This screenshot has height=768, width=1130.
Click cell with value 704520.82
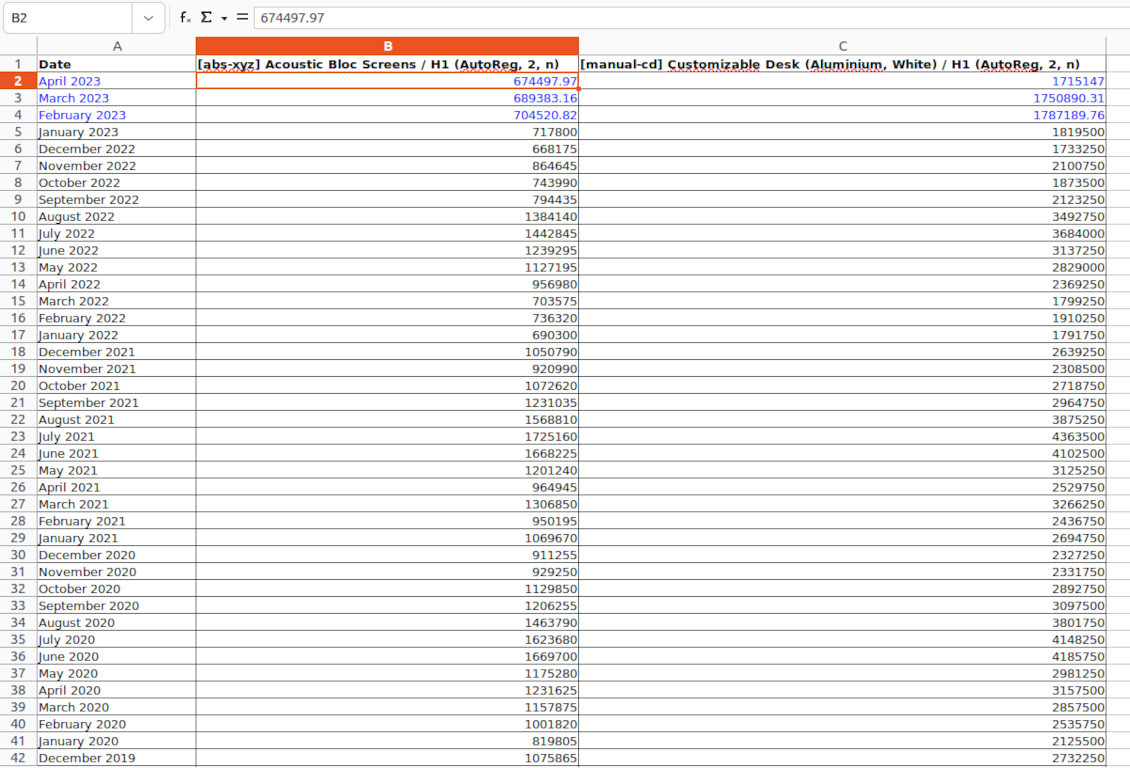tap(388, 115)
